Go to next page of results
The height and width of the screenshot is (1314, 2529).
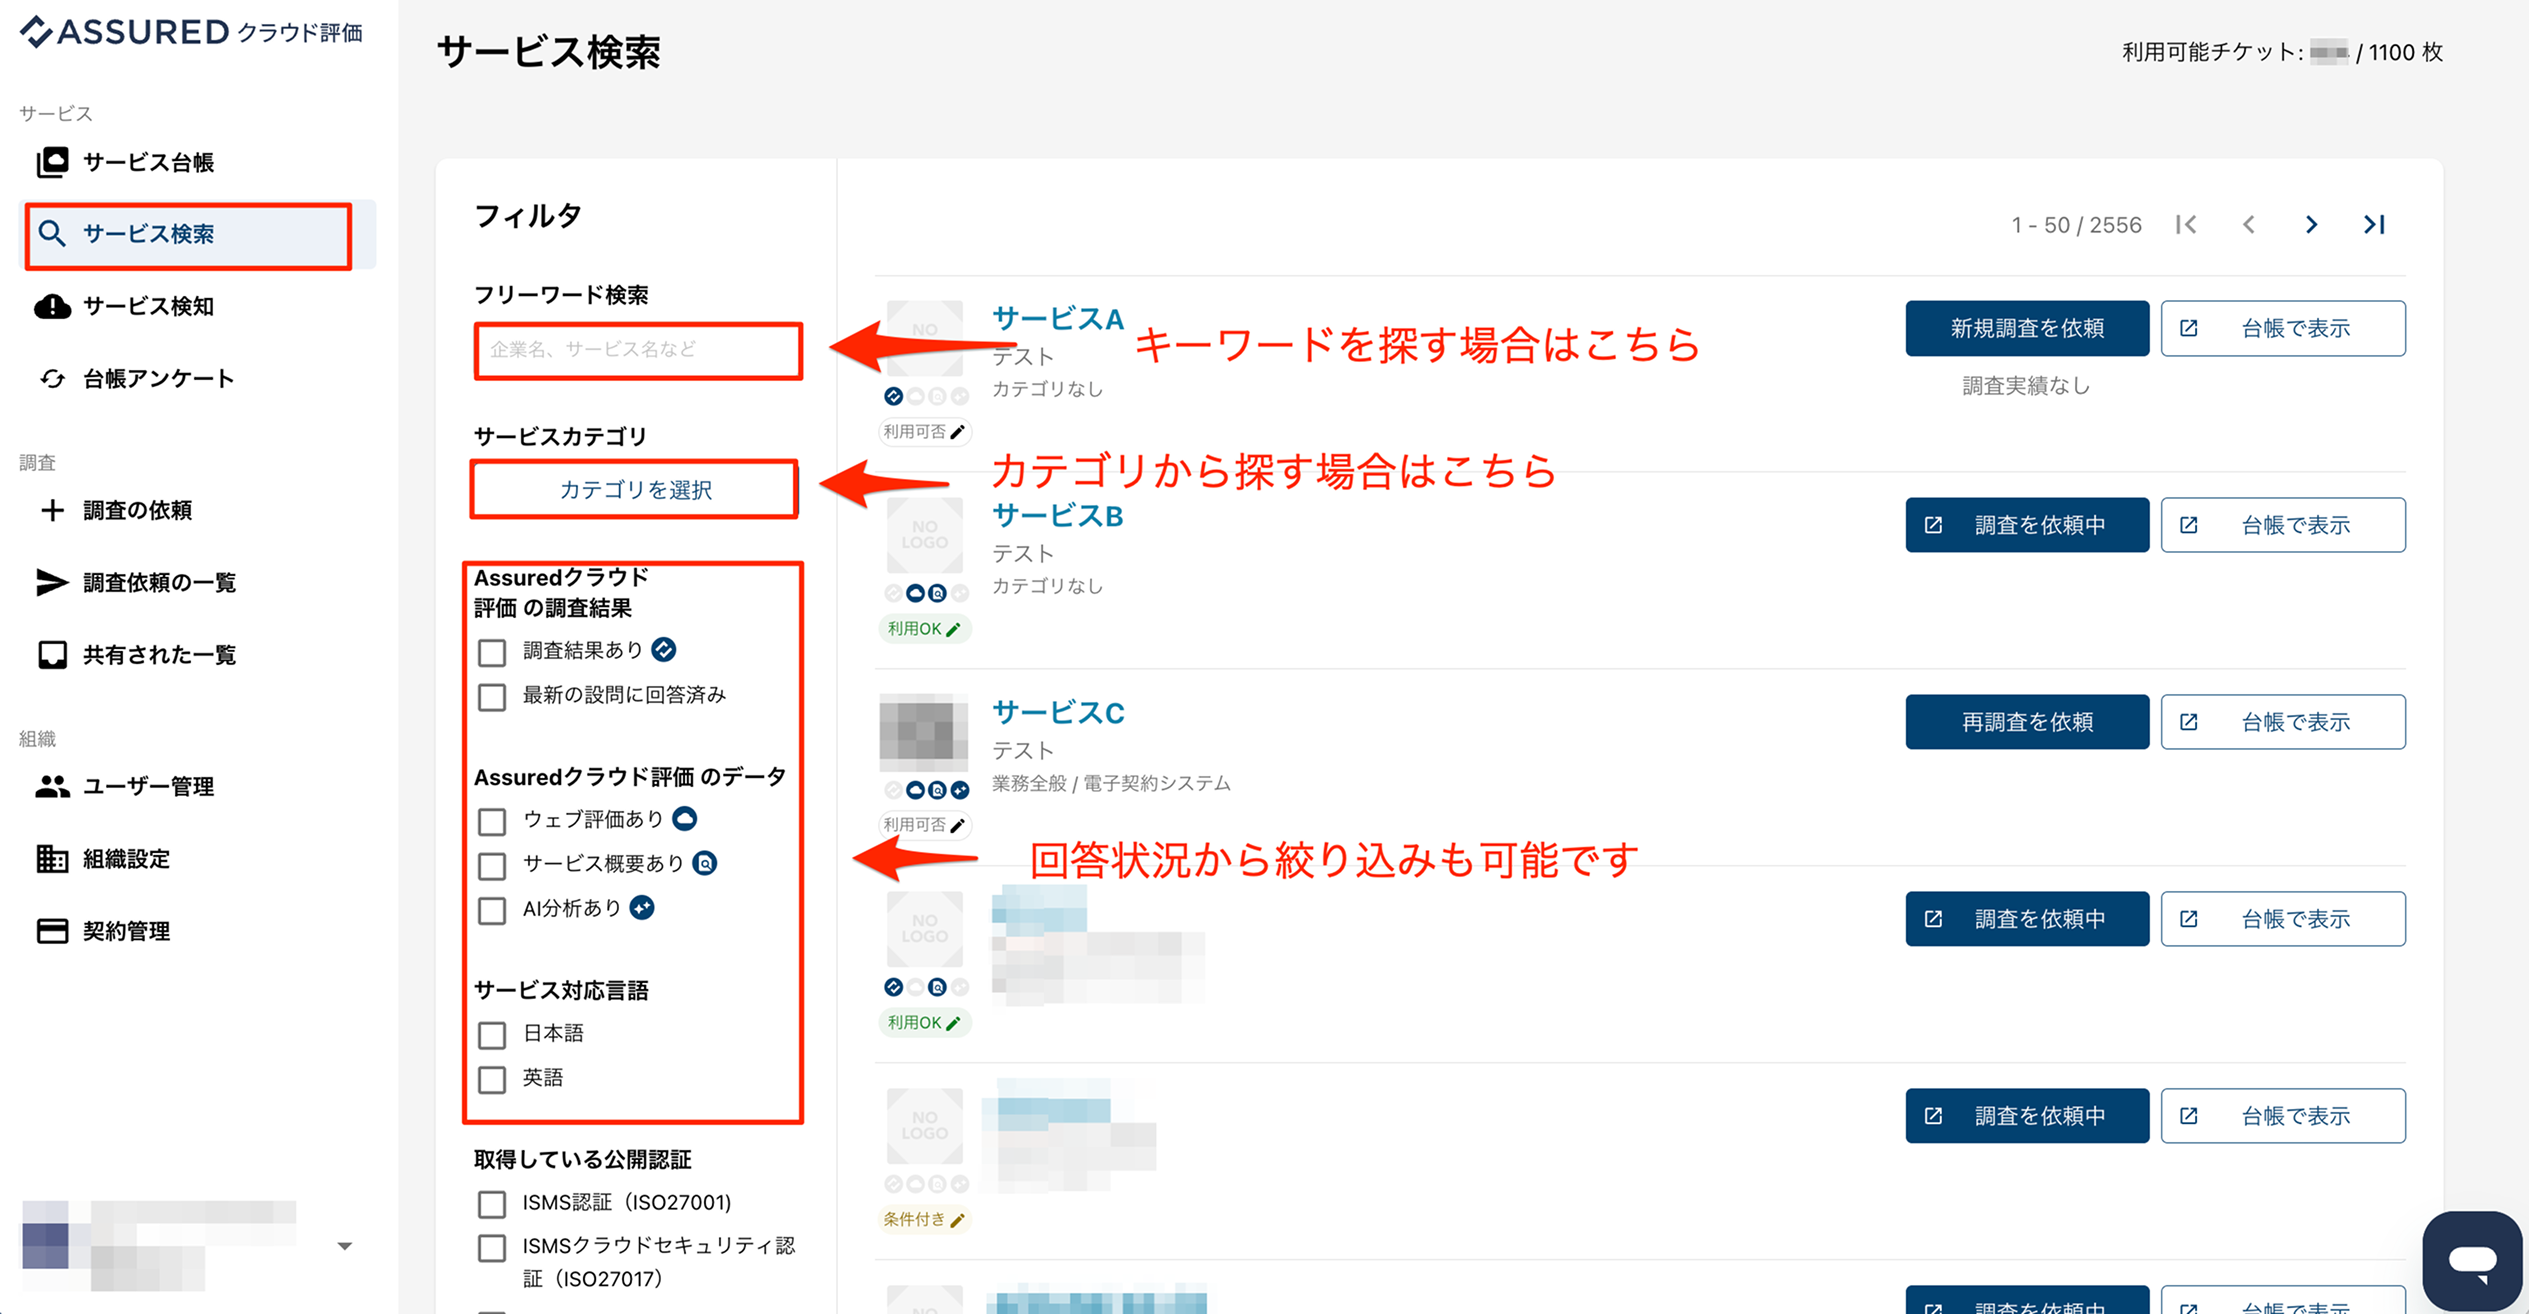click(2311, 225)
